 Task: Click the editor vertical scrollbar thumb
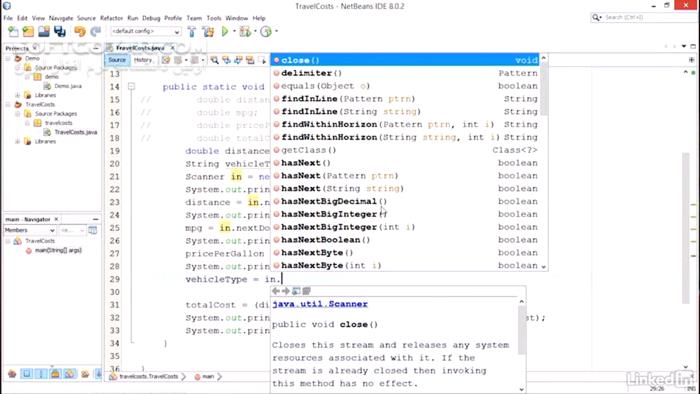[687, 228]
